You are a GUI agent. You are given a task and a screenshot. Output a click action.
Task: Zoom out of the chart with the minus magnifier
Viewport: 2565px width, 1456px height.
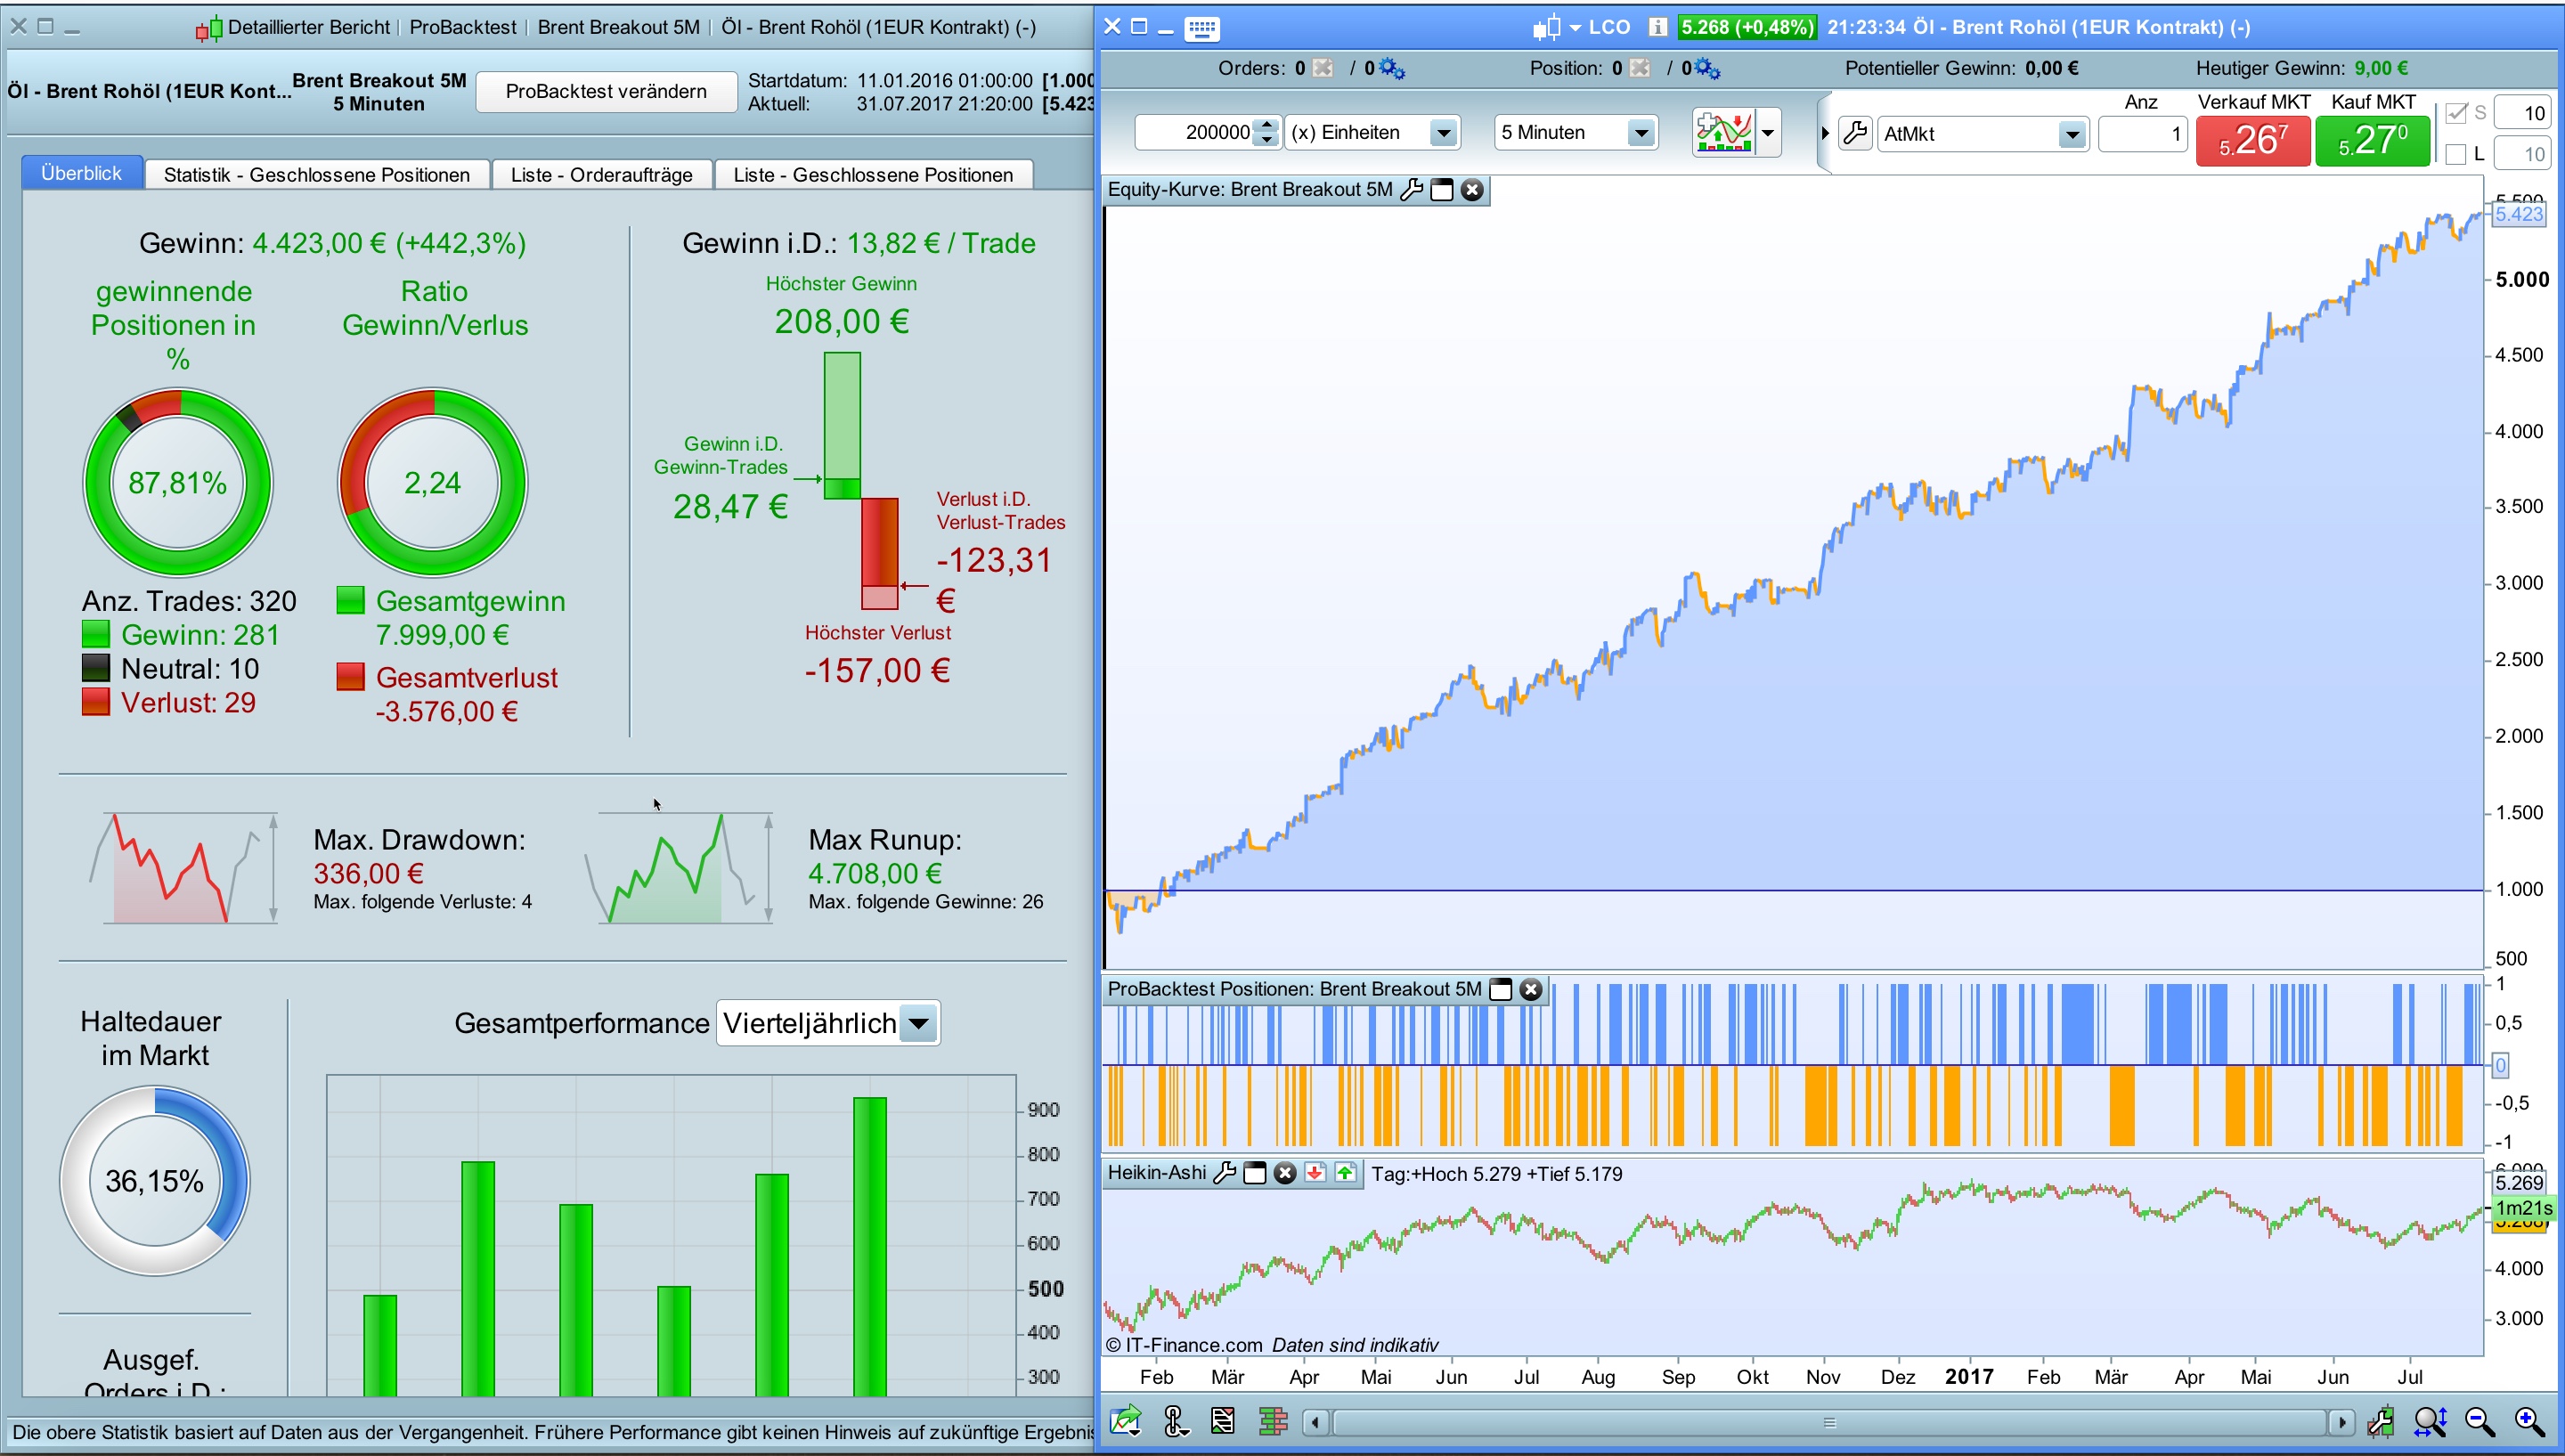coord(2479,1421)
